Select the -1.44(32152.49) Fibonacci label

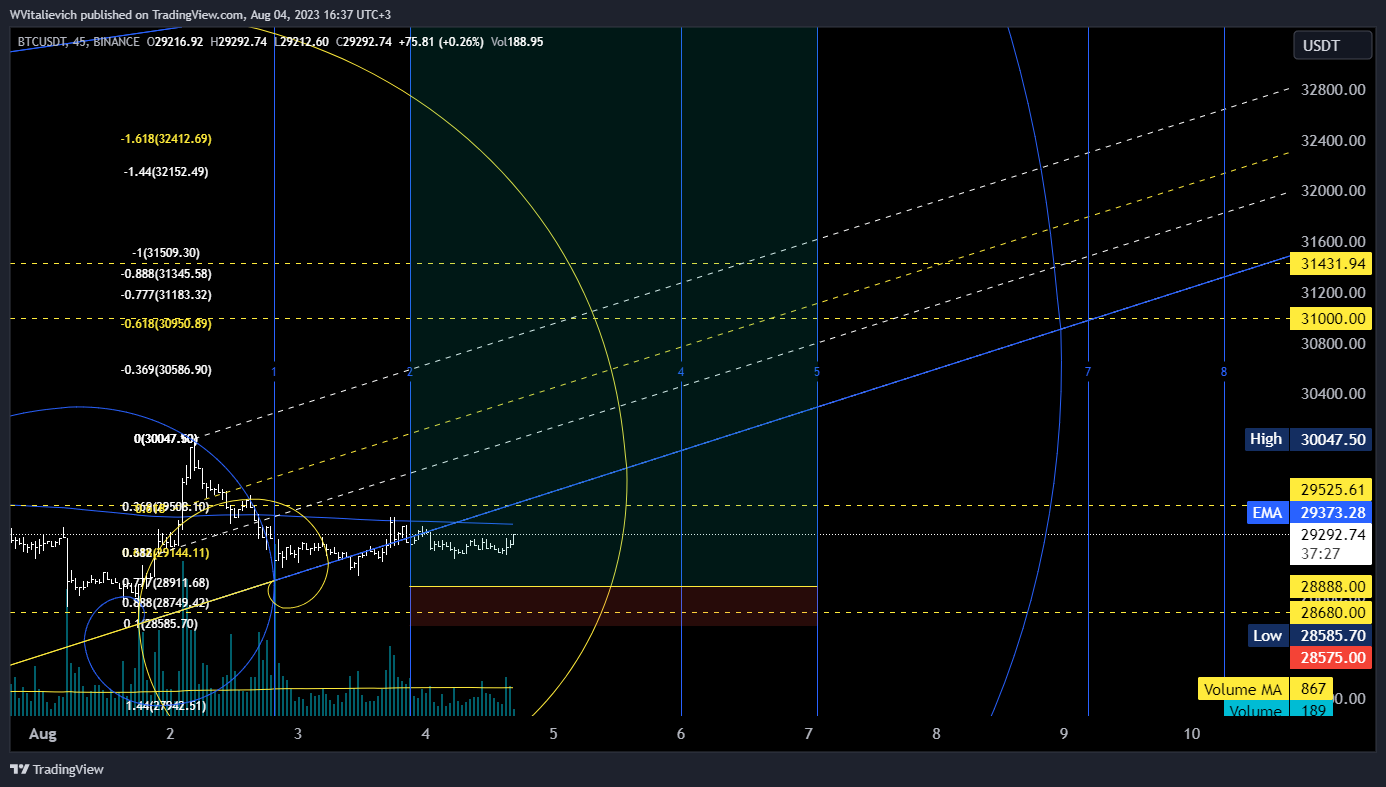click(x=166, y=172)
